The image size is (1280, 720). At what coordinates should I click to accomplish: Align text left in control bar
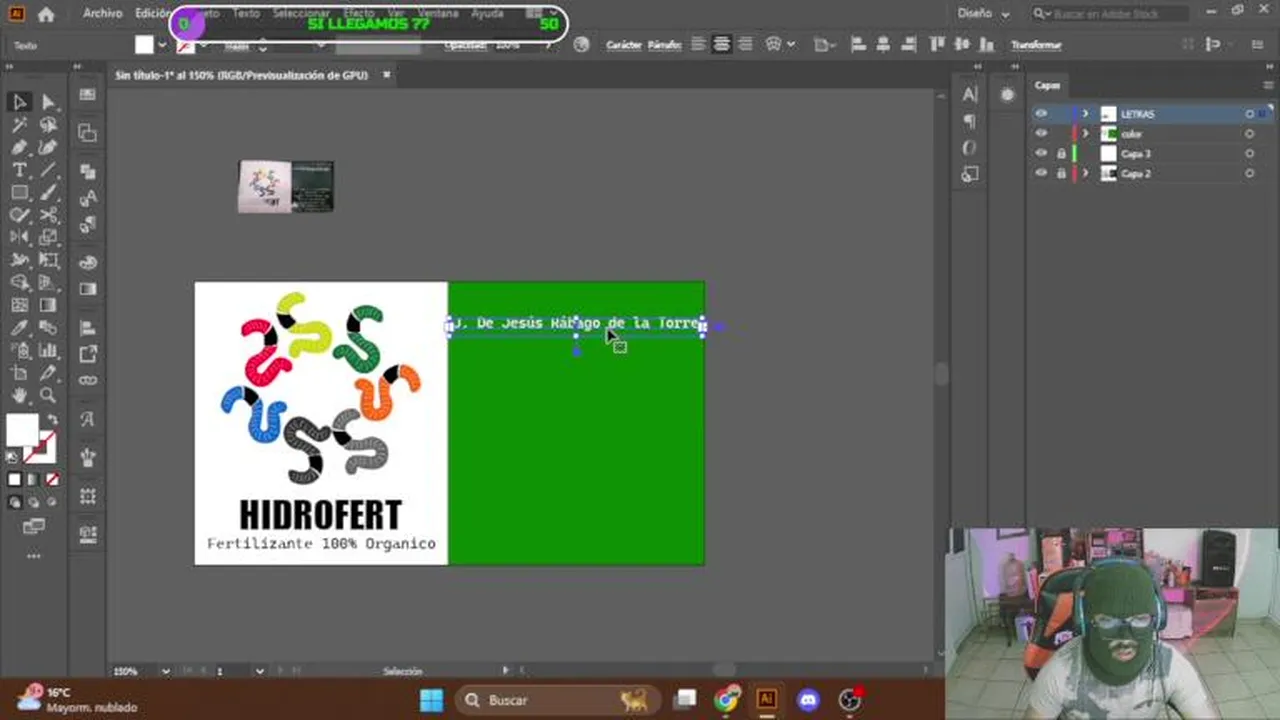[x=698, y=45]
